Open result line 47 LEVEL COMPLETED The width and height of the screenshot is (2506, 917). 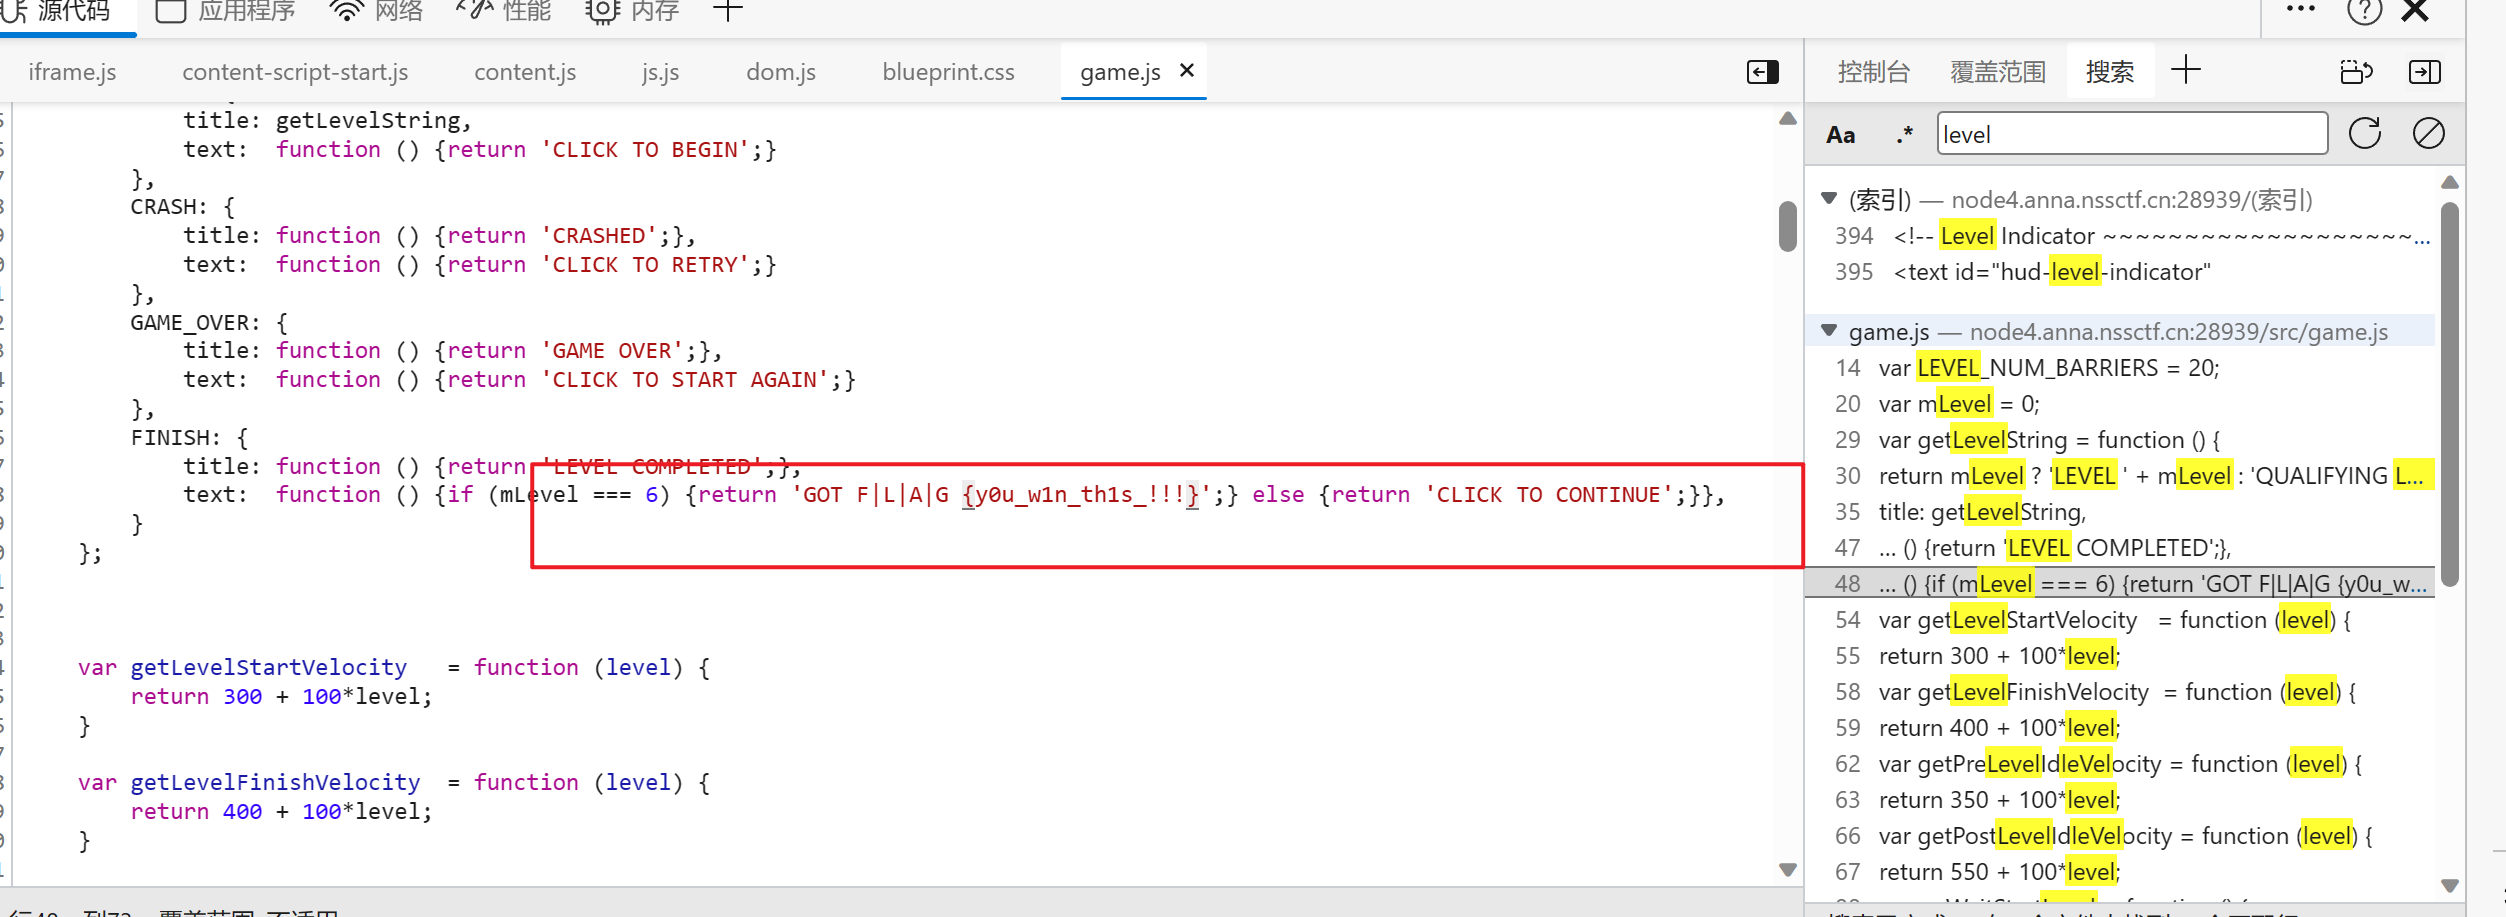tap(2120, 548)
